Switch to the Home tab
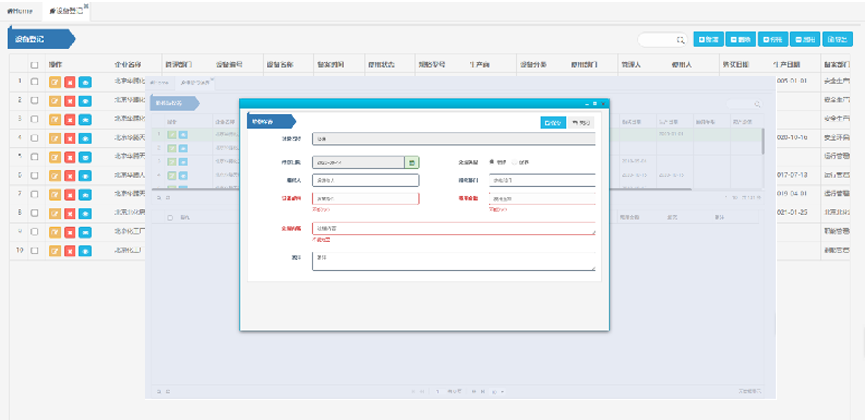The height and width of the screenshot is (420, 866). pos(19,10)
